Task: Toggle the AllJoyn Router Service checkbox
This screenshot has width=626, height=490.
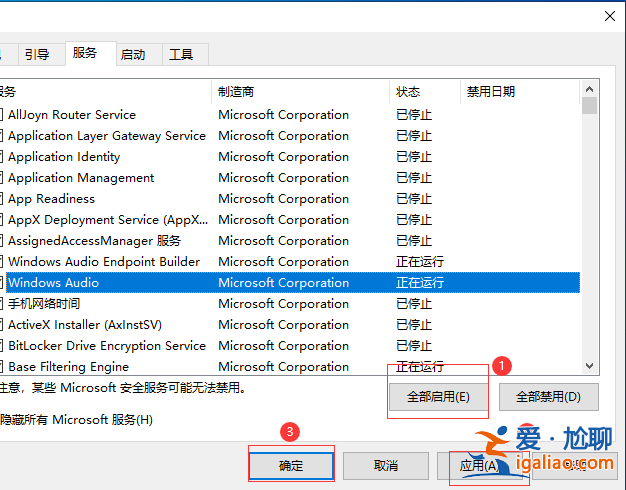Action: click(x=1, y=115)
